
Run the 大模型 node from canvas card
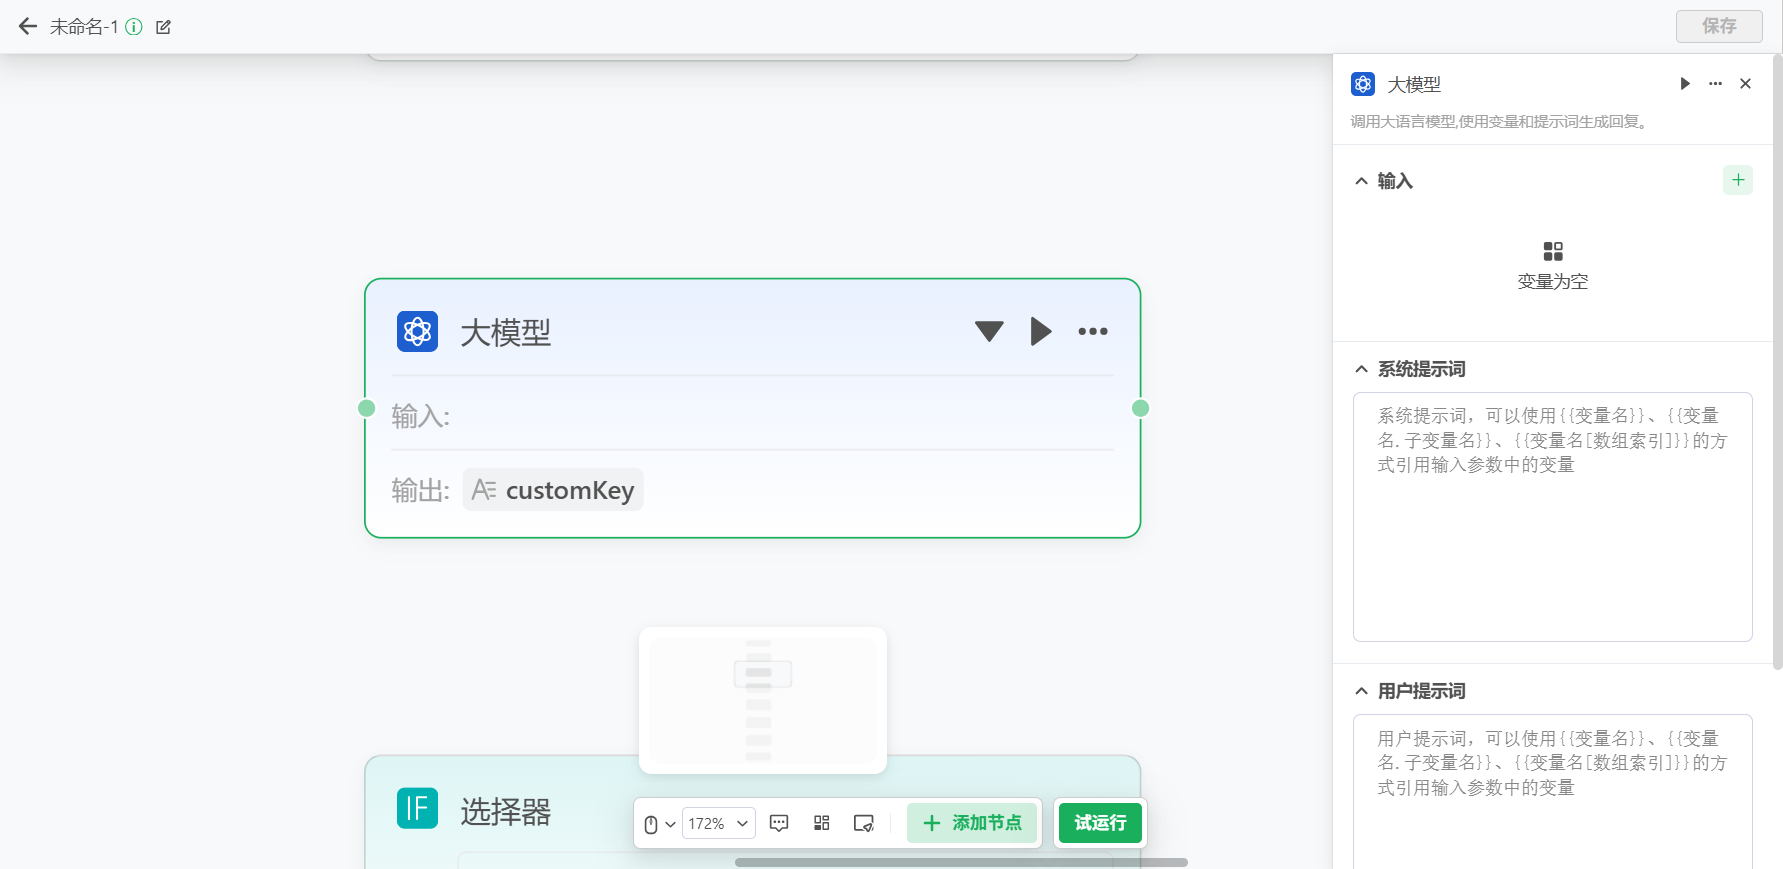click(1040, 331)
